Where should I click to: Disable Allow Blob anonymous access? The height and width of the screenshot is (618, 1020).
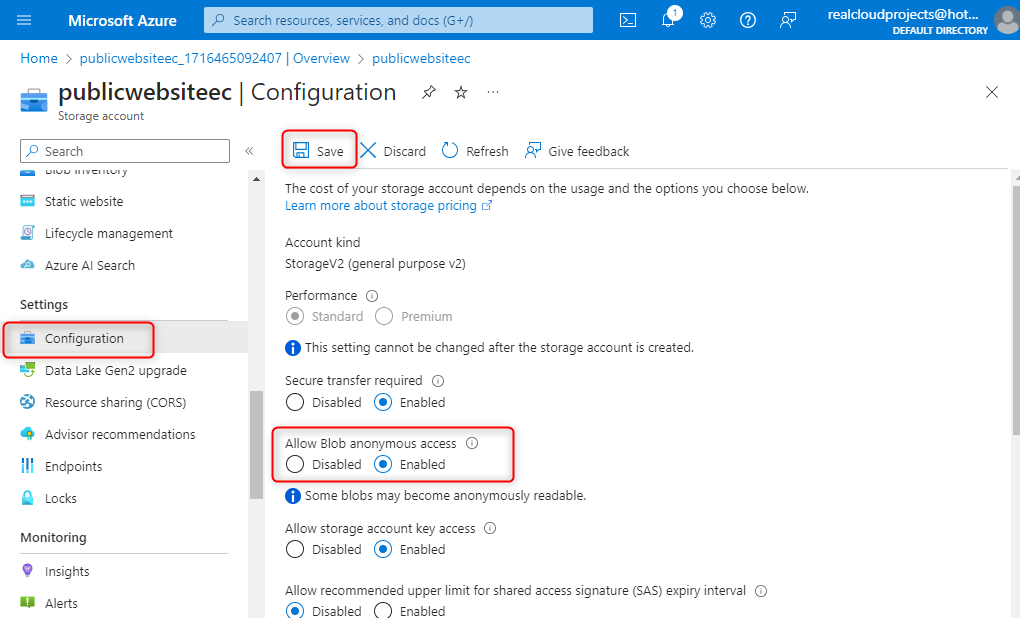click(x=295, y=464)
